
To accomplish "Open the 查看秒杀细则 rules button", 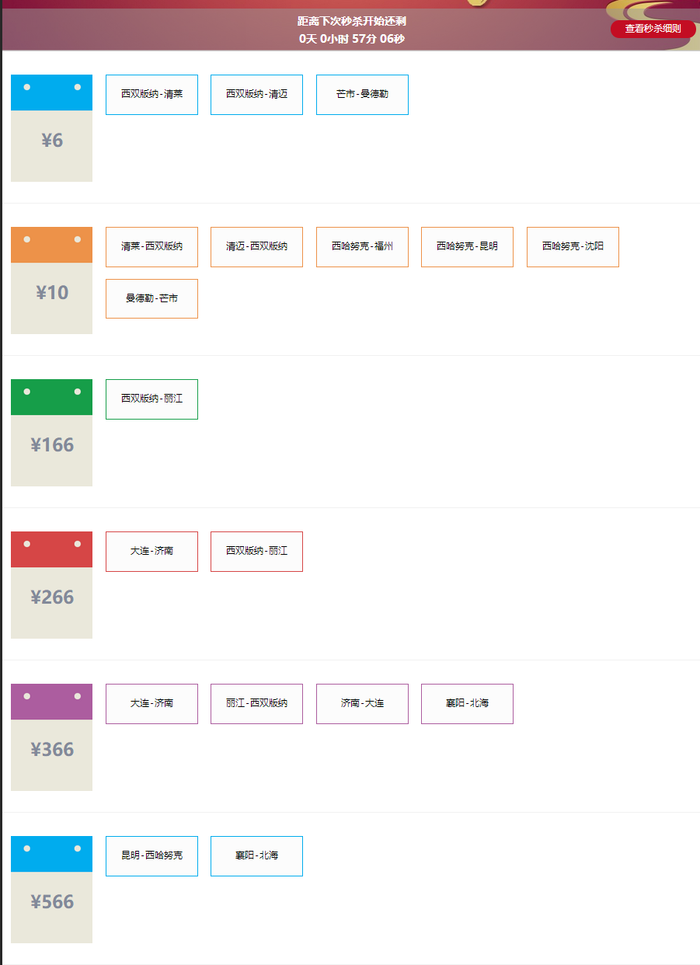I will pos(652,29).
